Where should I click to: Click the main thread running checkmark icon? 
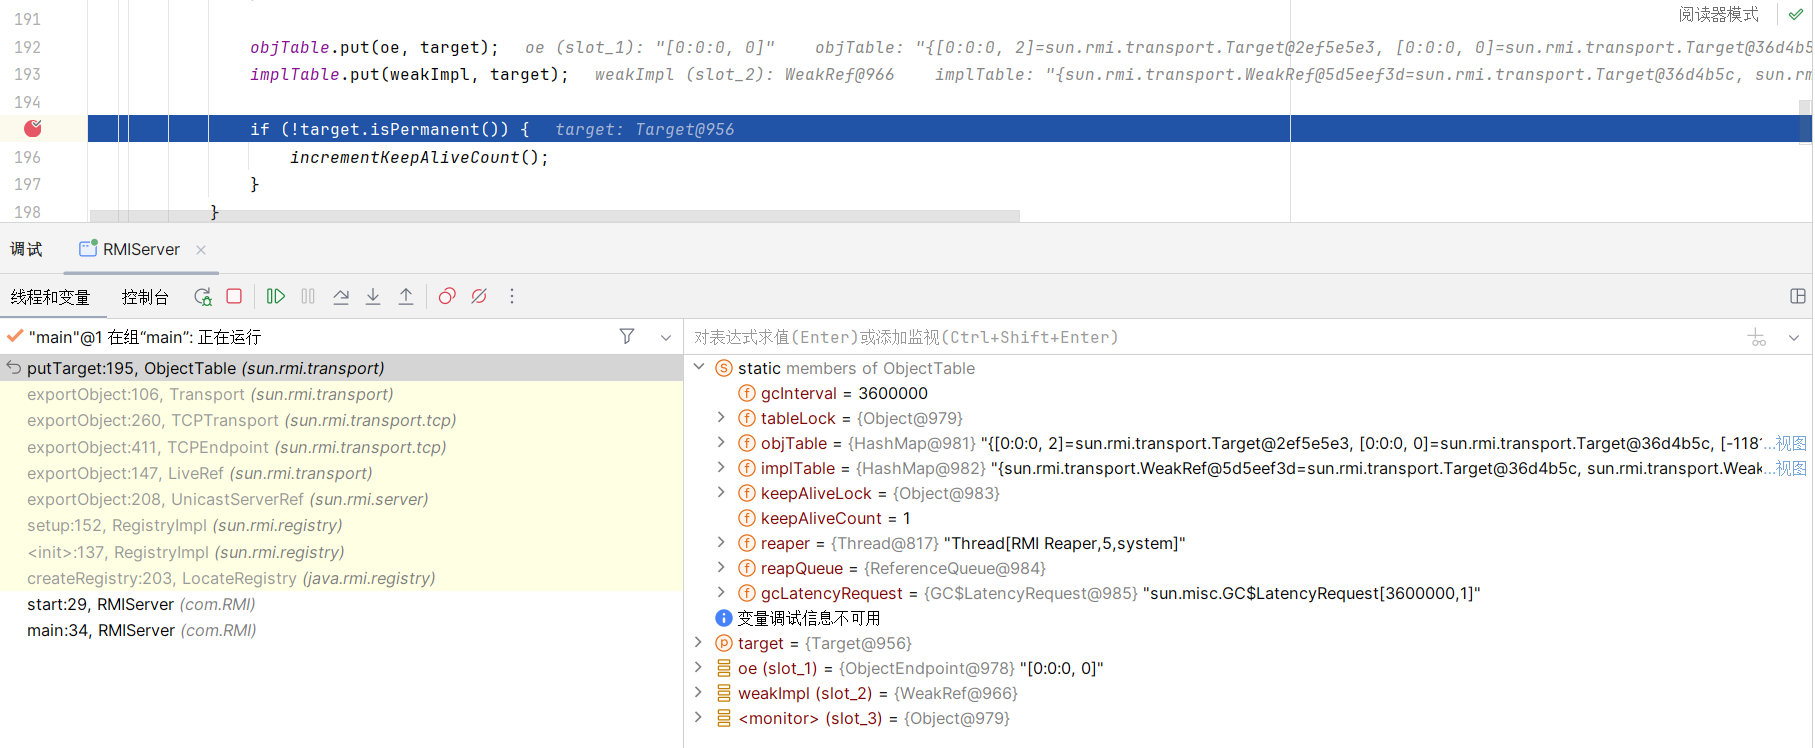15,336
